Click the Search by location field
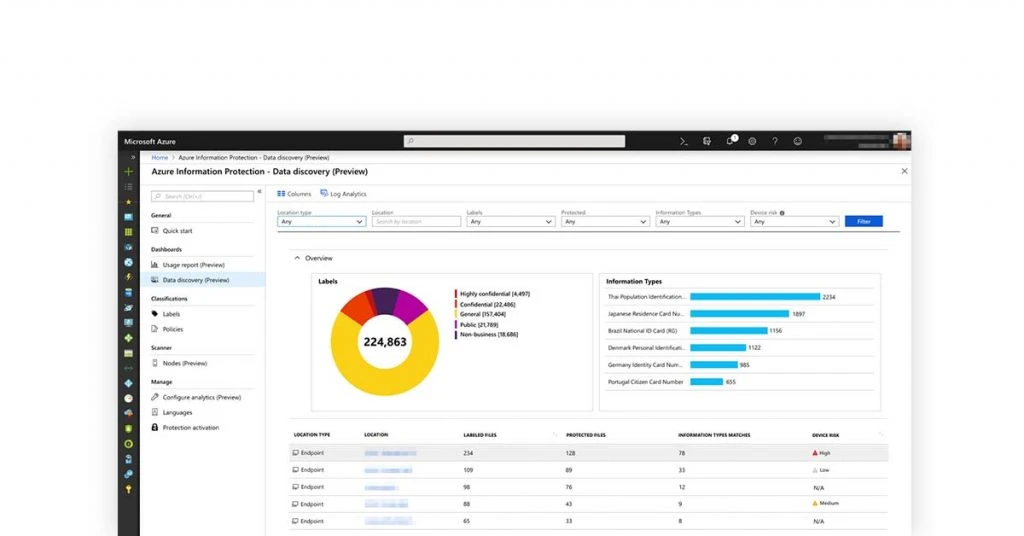 [416, 222]
